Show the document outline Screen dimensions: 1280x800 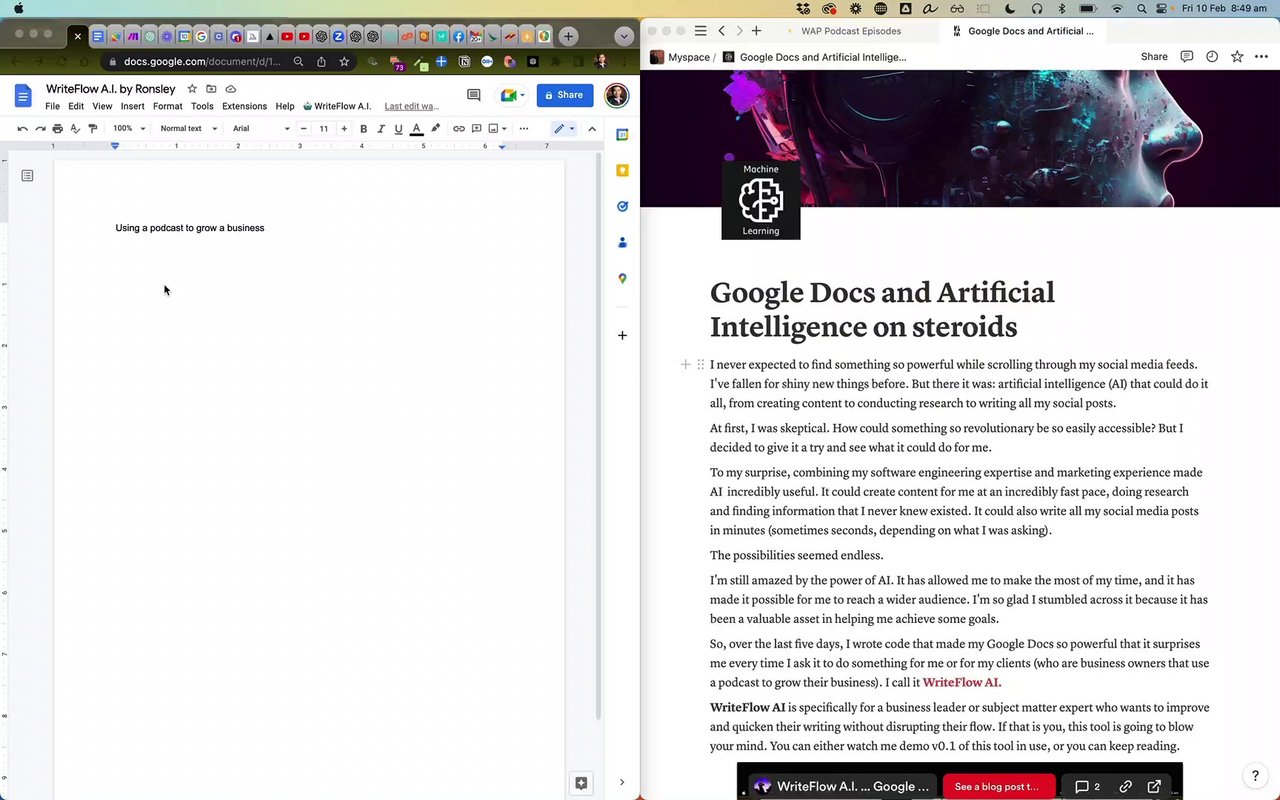pos(27,176)
